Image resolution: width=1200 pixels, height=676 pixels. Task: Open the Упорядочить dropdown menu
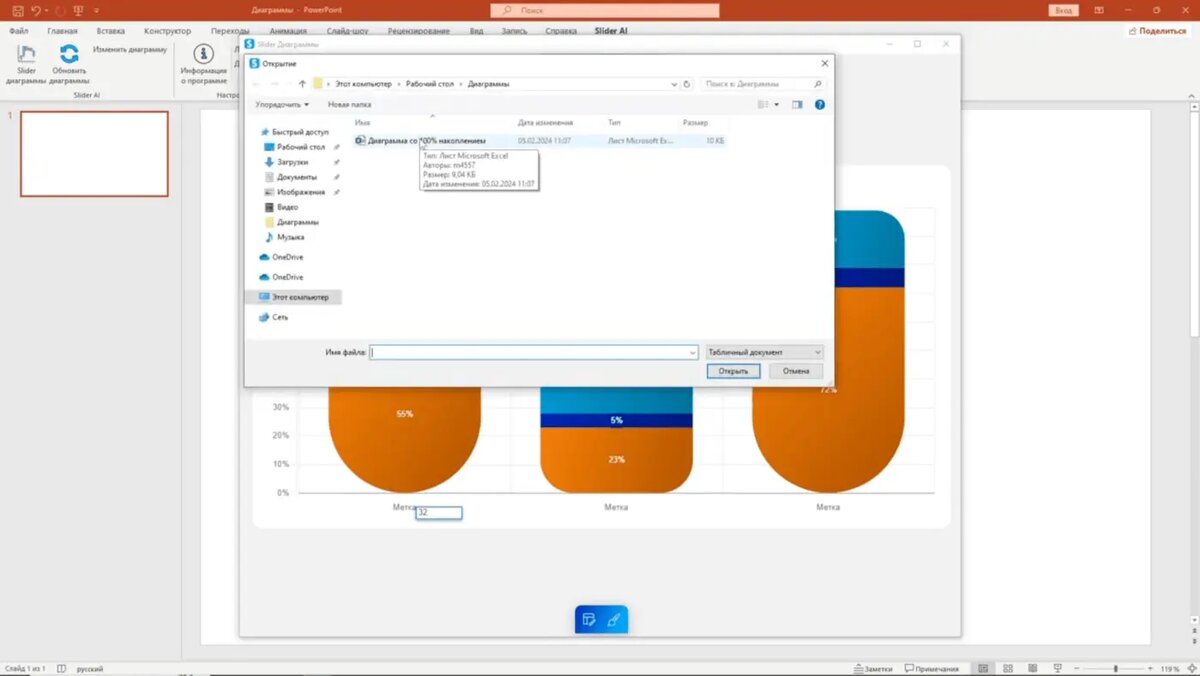click(282, 104)
